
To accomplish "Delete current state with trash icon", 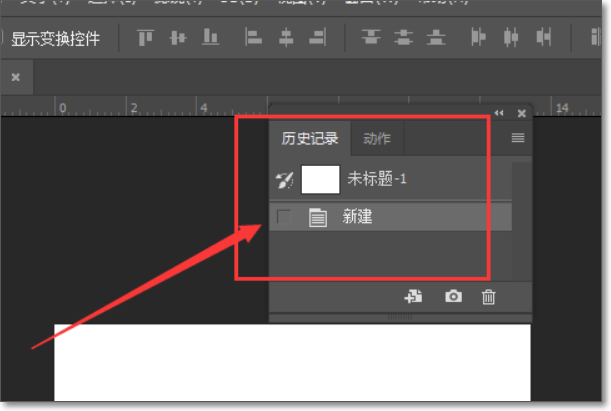I will click(488, 297).
